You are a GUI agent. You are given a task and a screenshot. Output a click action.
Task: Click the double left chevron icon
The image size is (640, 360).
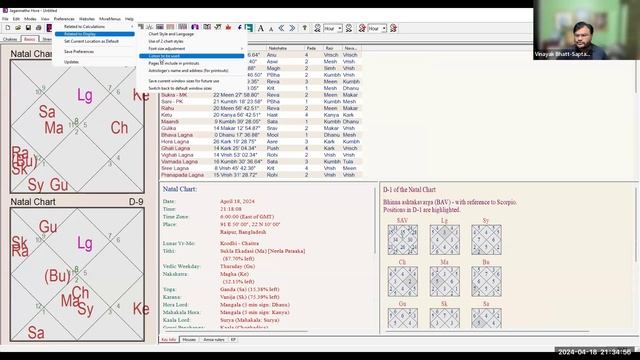click(x=282, y=28)
